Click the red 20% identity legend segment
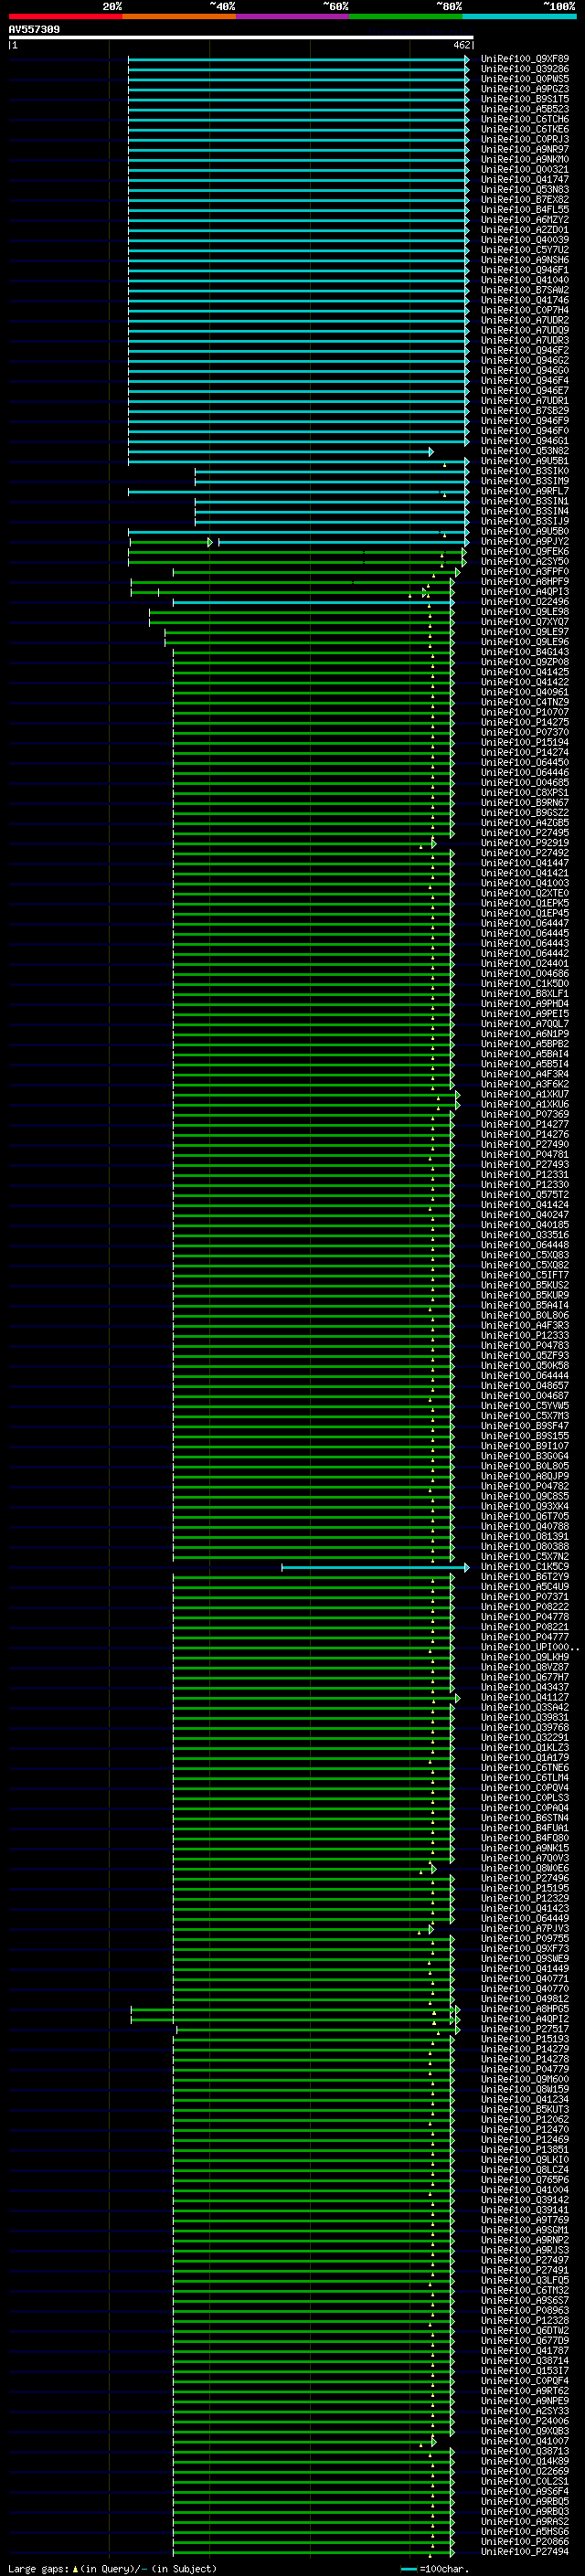 65,16
